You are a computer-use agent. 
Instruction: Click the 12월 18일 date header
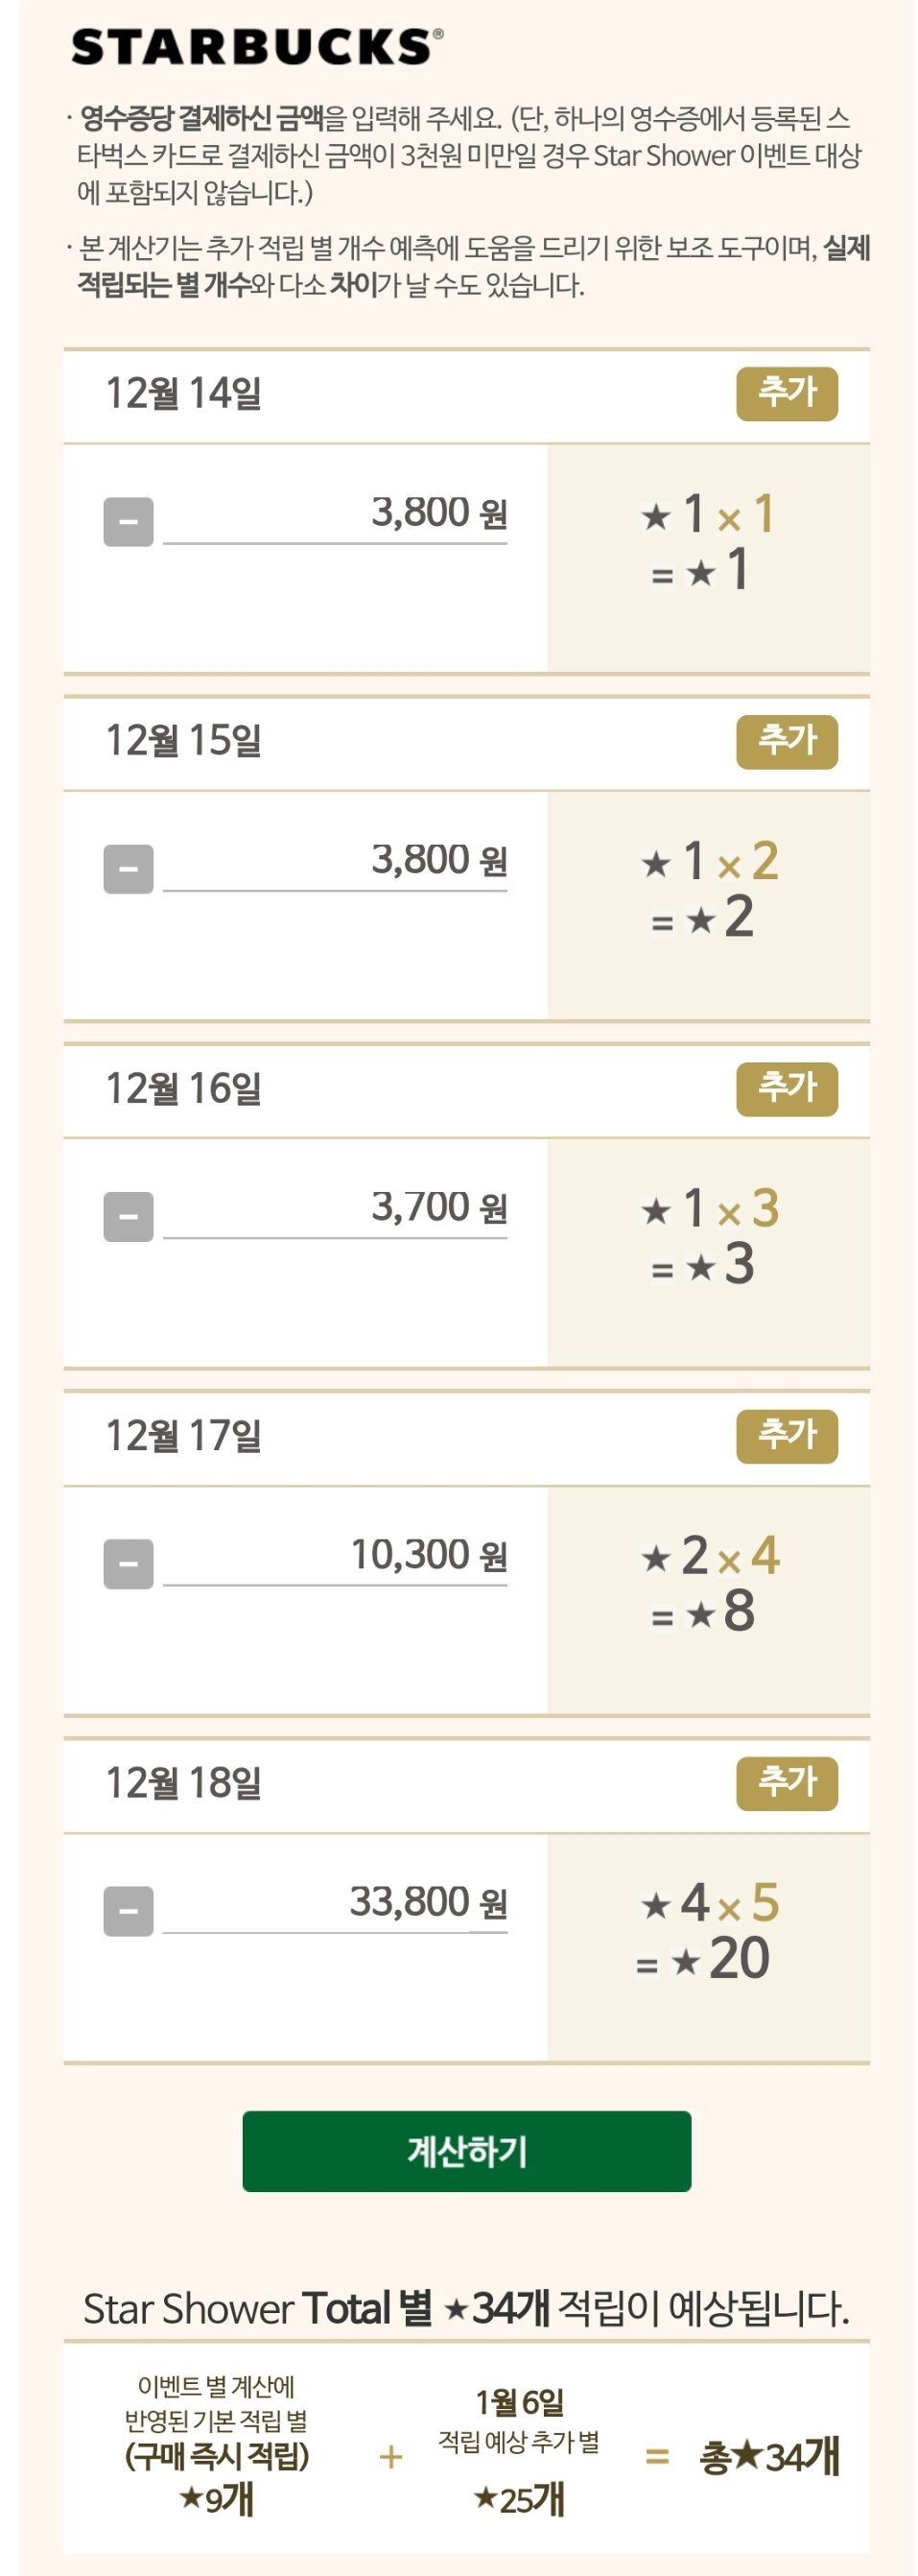[x=184, y=1782]
